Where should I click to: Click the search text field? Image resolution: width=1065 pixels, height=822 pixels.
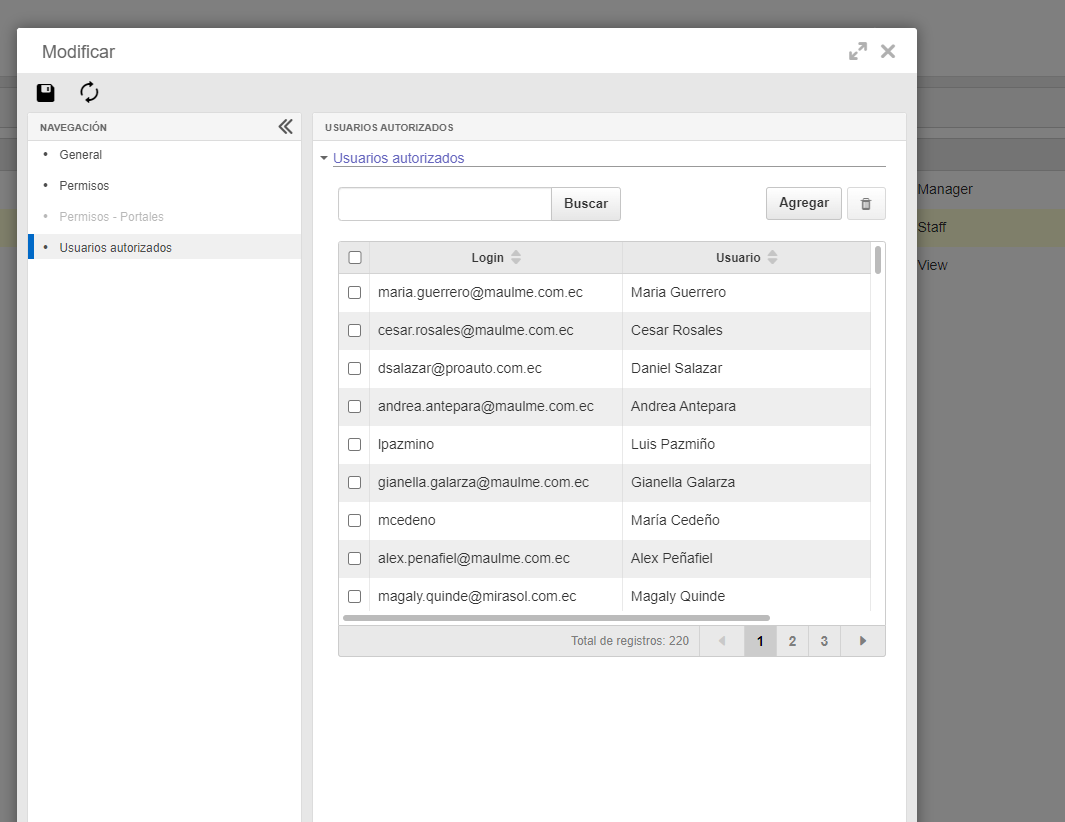[445, 204]
